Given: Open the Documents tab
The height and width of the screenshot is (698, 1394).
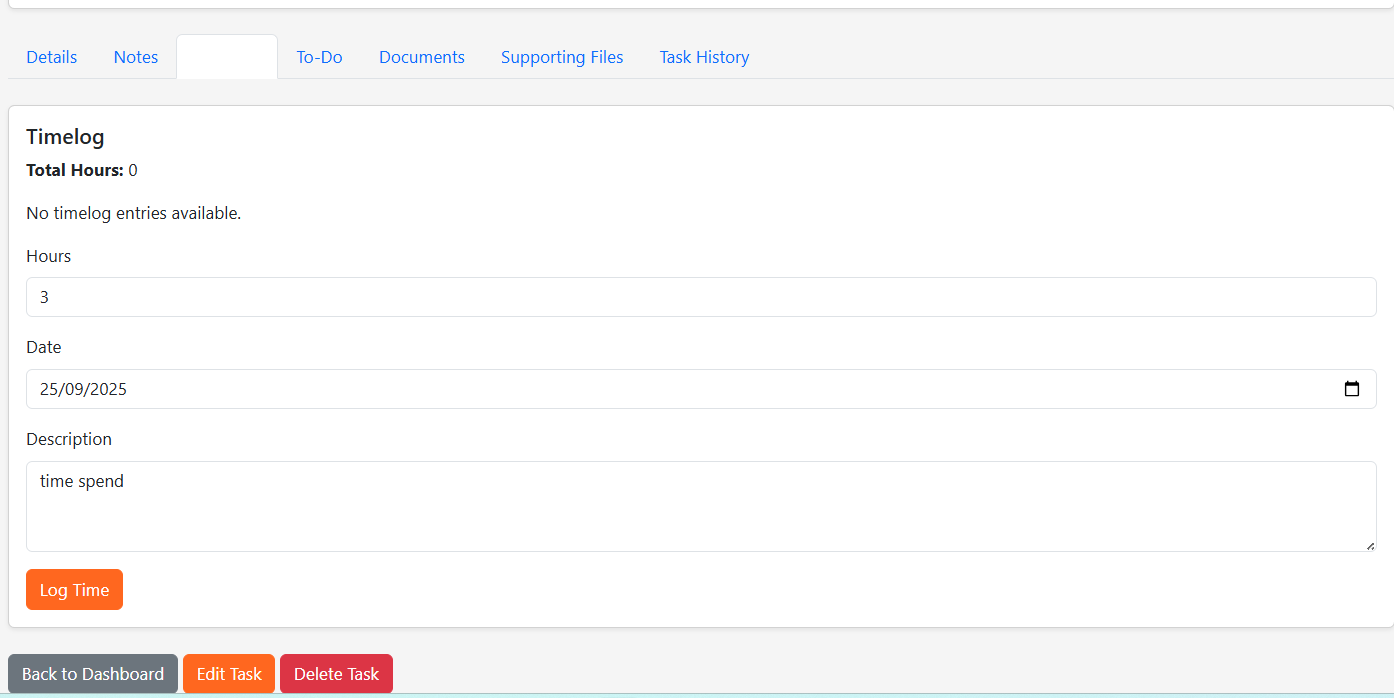Looking at the screenshot, I should tap(421, 57).
